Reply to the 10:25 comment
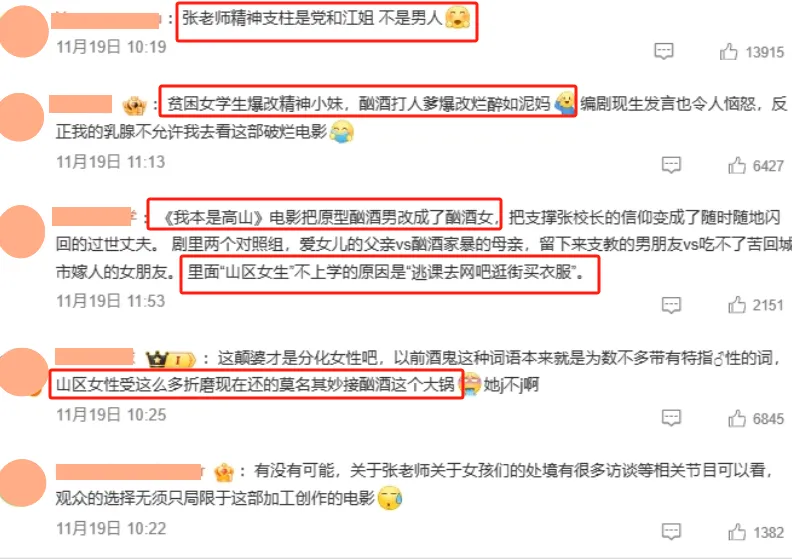The image size is (792, 559). point(671,418)
